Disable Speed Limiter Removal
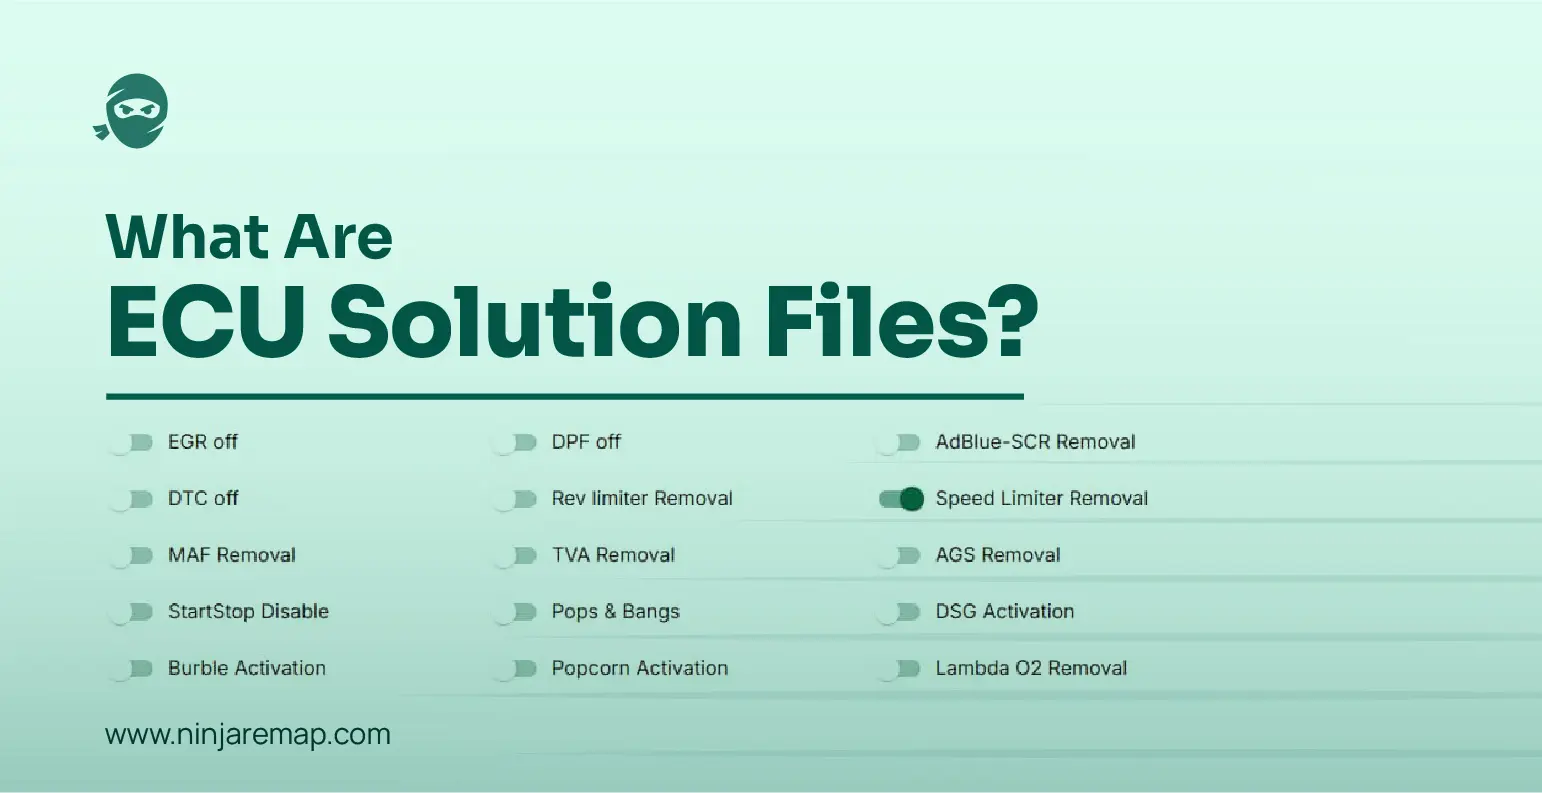The image size is (1542, 793). [x=903, y=499]
